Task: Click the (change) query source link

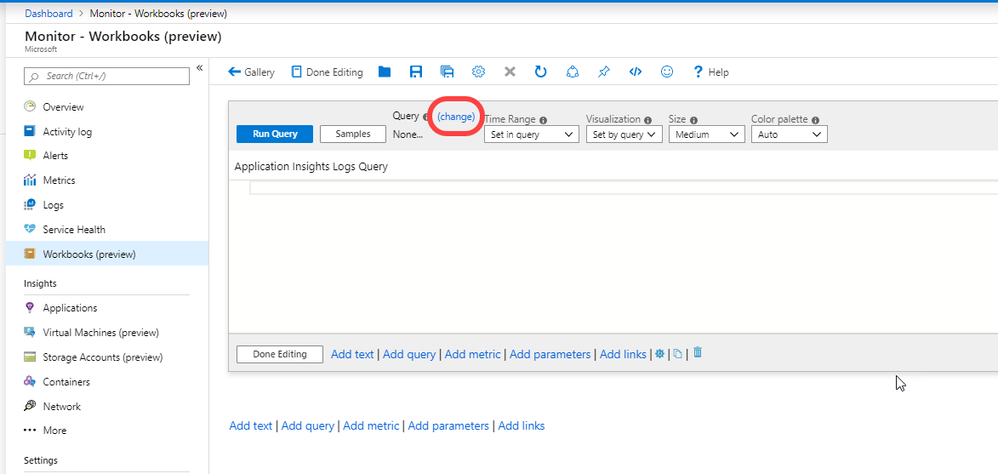Action: click(x=456, y=117)
